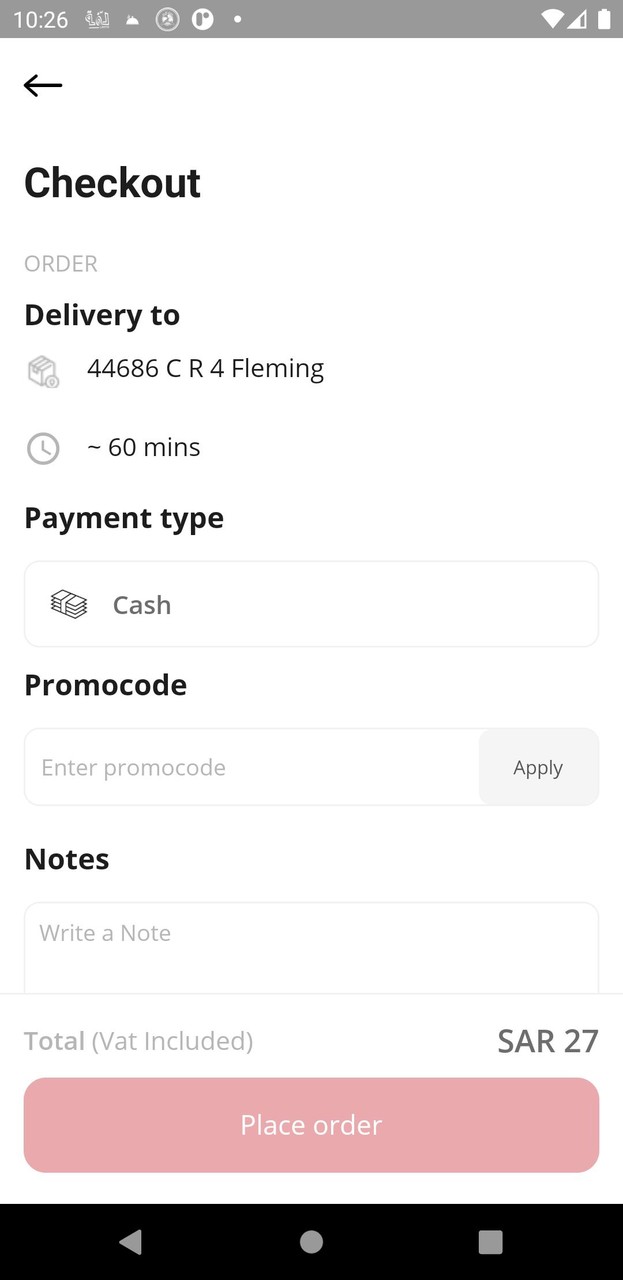Click the clock icon beside 60 mins
623x1280 pixels.
point(43,448)
